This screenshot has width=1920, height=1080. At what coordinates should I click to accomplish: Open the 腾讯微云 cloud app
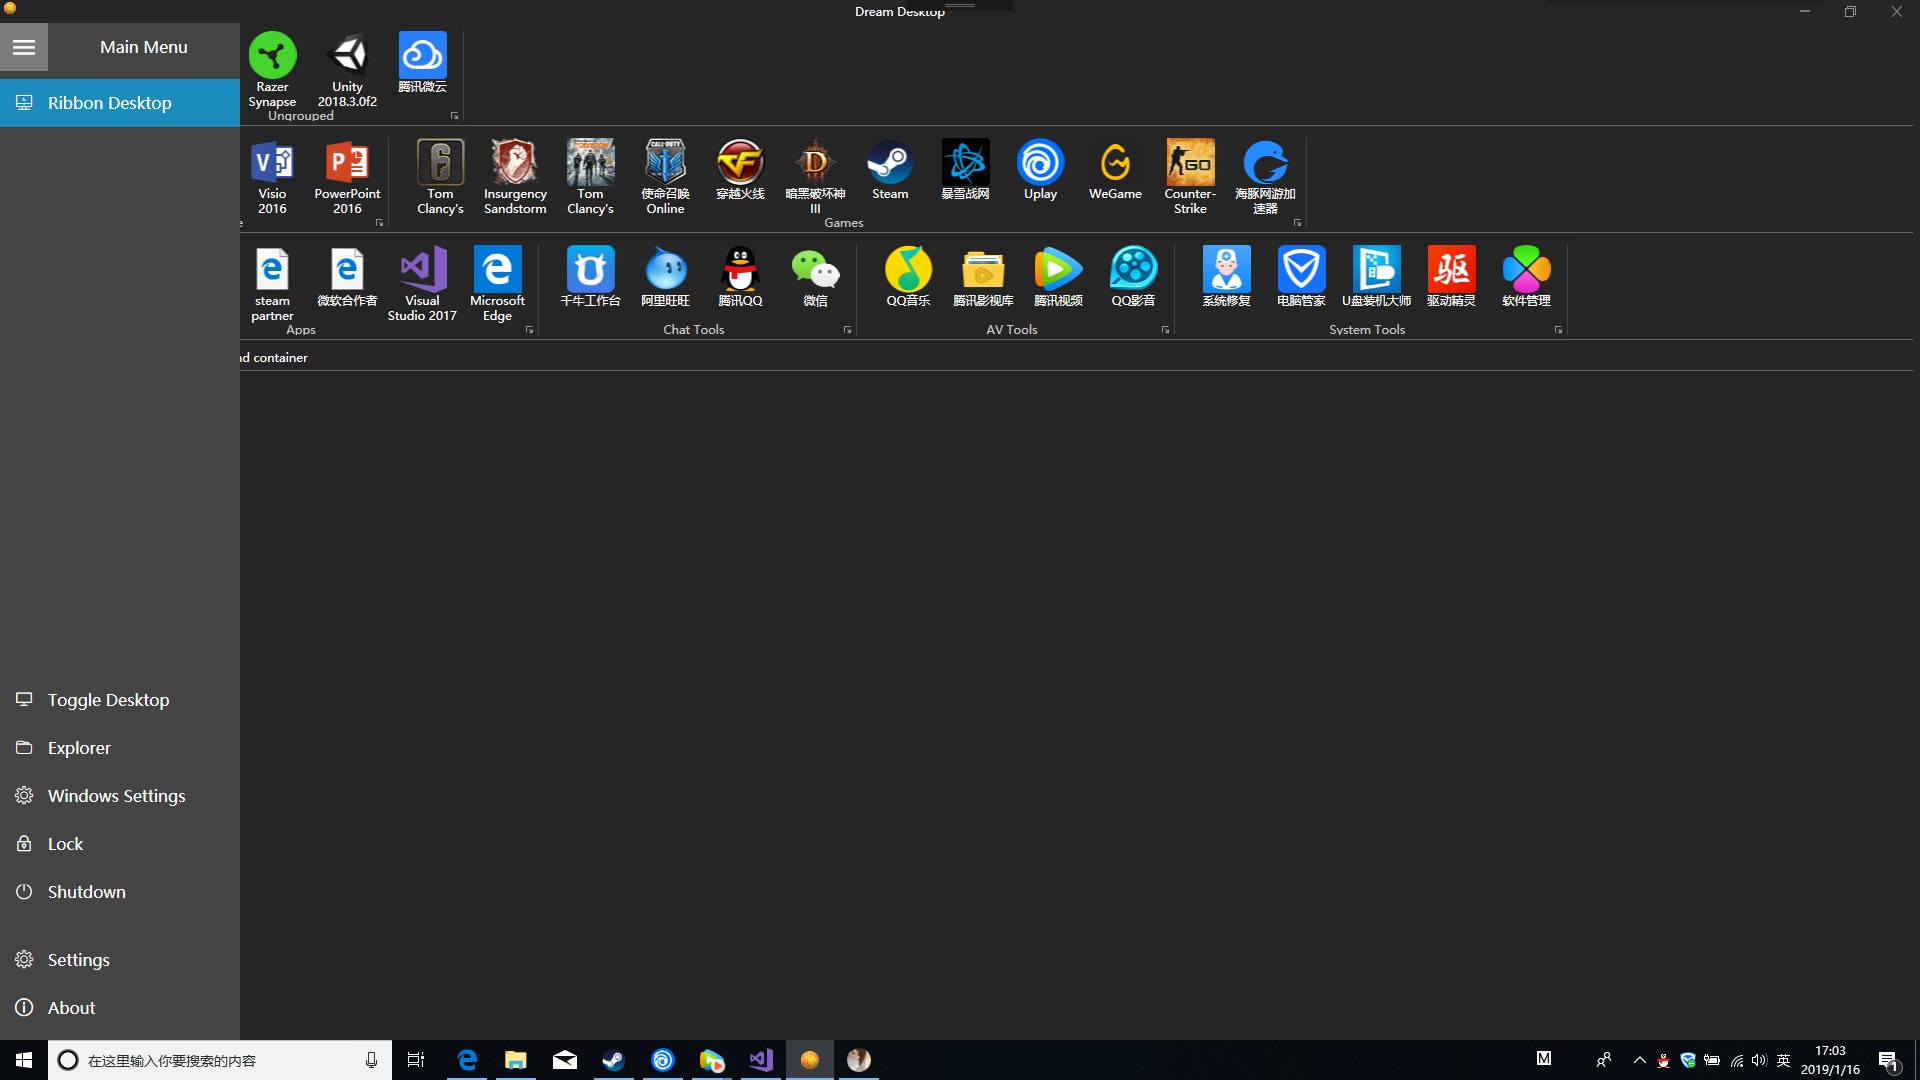pos(422,62)
